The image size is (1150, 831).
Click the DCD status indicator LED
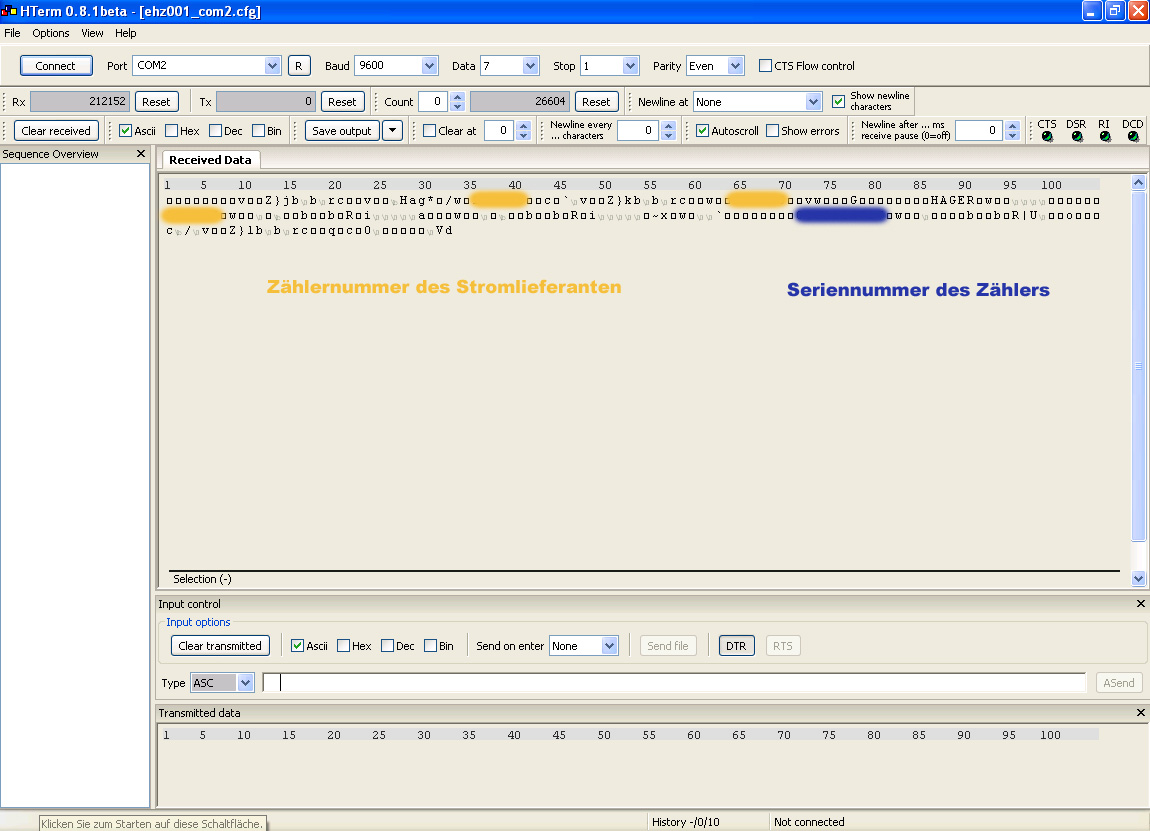[x=1132, y=137]
